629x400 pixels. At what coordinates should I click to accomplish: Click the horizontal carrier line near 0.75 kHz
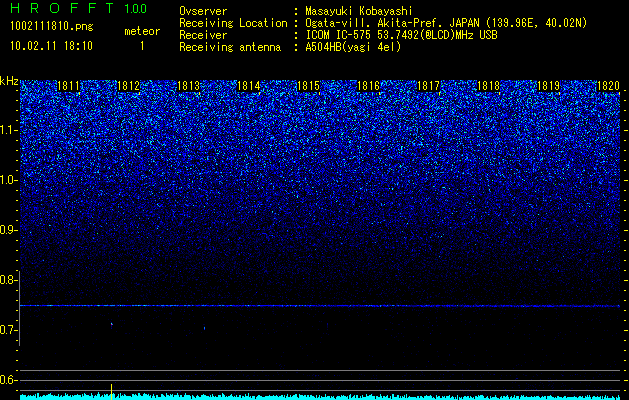(x=320, y=306)
